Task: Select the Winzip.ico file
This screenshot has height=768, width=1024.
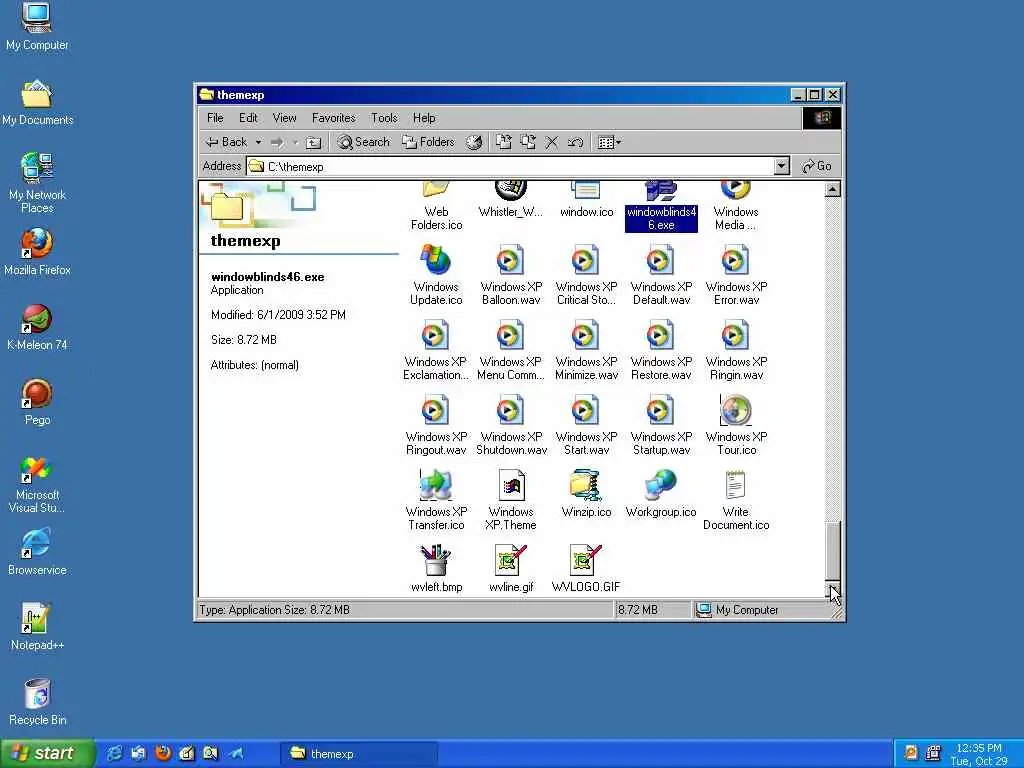Action: [586, 494]
